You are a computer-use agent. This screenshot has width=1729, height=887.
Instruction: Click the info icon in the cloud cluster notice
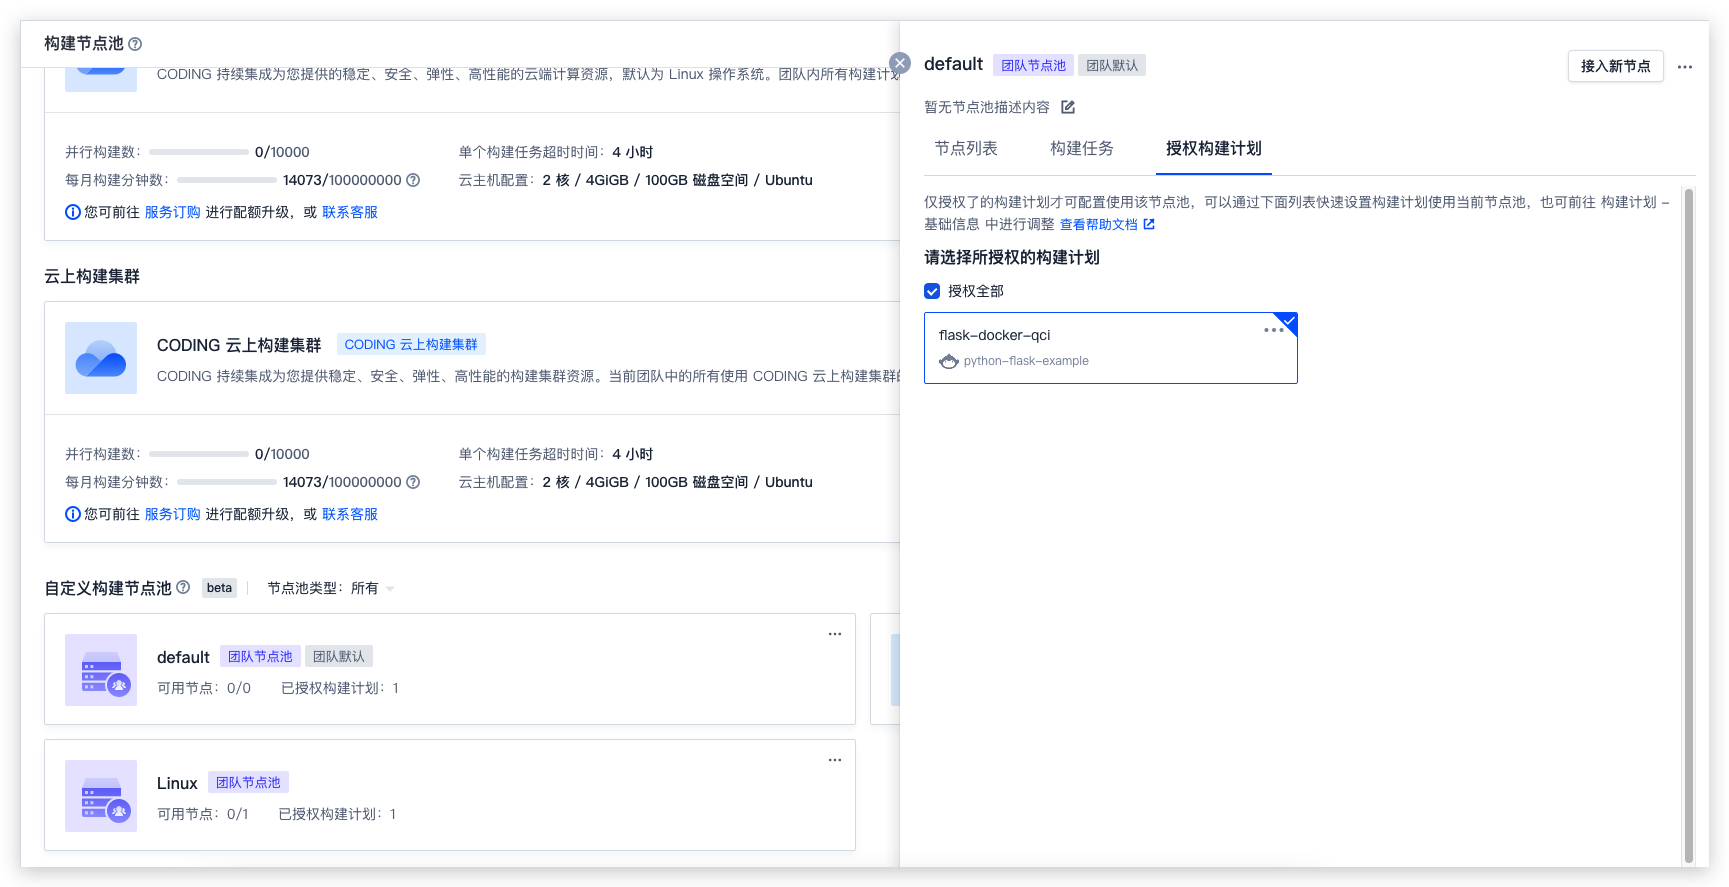click(x=72, y=514)
